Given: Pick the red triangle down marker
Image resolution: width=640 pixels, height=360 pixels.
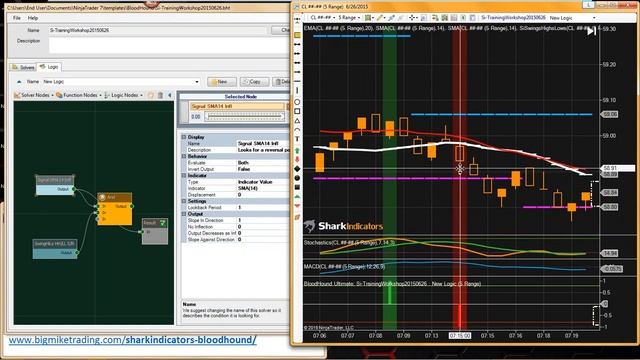Looking at the screenshot, I should [x=297, y=206].
